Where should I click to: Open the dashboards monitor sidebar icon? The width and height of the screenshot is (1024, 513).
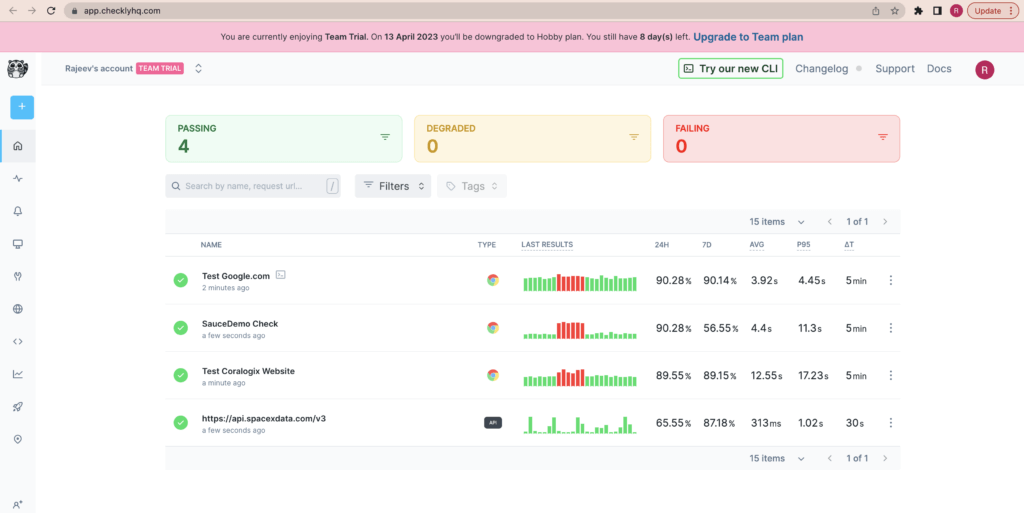pos(18,243)
